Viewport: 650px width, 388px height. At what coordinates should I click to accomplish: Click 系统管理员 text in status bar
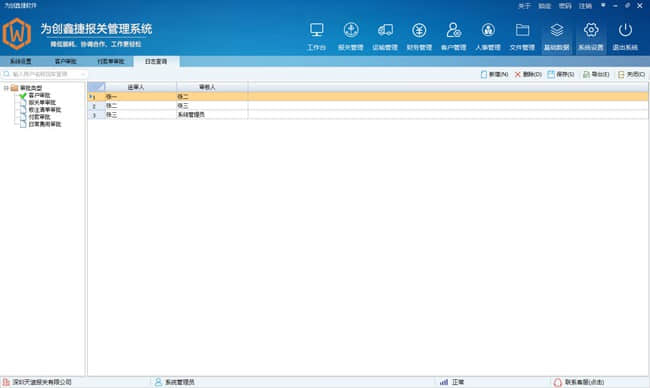(179, 382)
